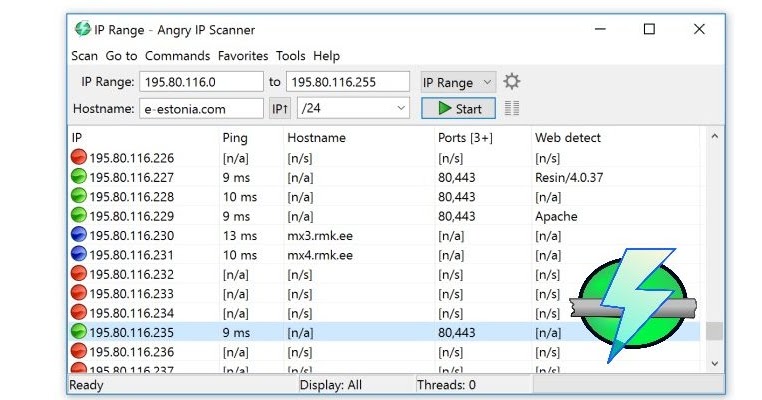The image size is (762, 400).
Task: Click the select fetchers columns icon
Action: [x=512, y=108]
